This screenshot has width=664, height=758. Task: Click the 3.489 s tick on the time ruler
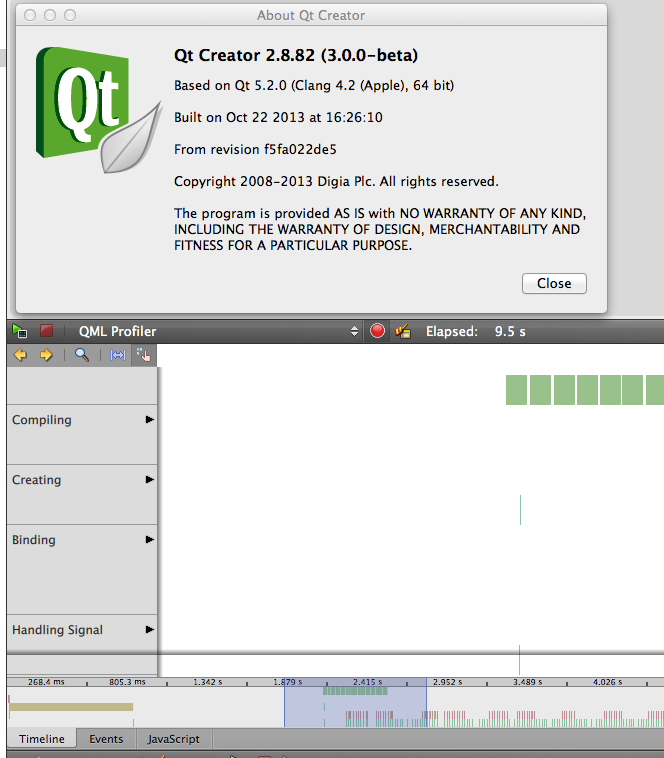[527, 682]
